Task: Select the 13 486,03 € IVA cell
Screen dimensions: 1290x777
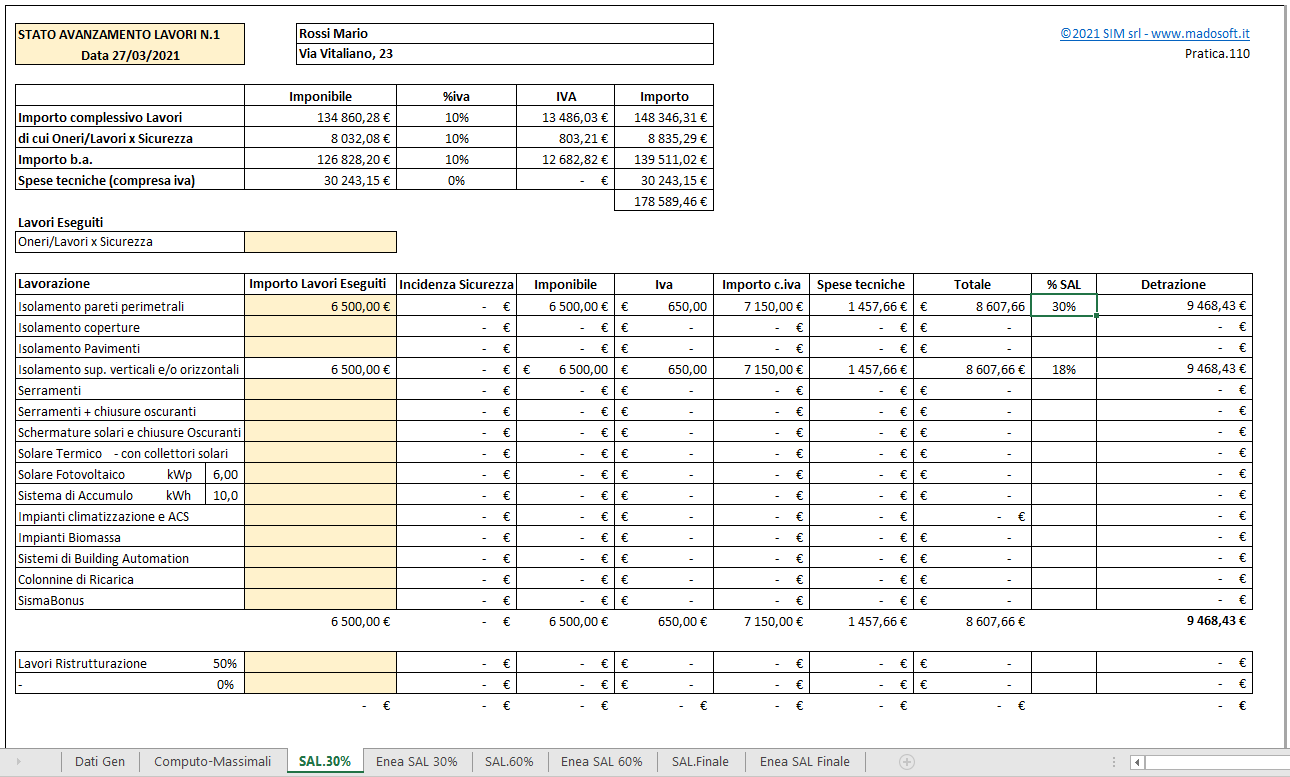Action: click(x=565, y=117)
